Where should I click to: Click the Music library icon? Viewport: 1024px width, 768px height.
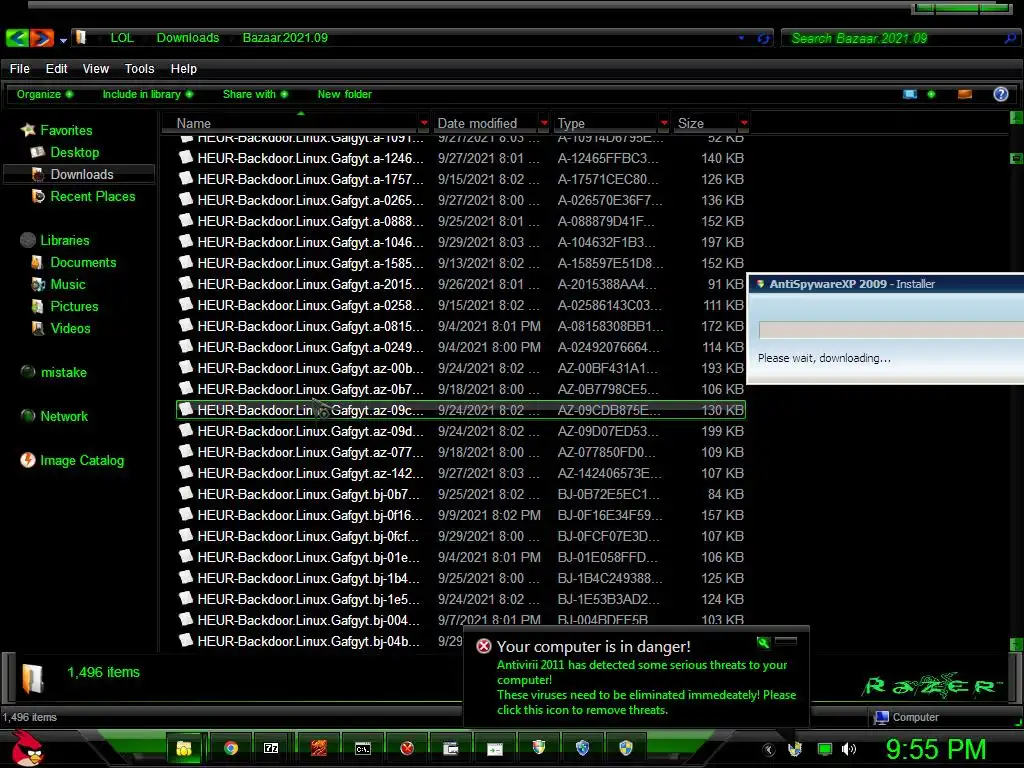(37, 285)
